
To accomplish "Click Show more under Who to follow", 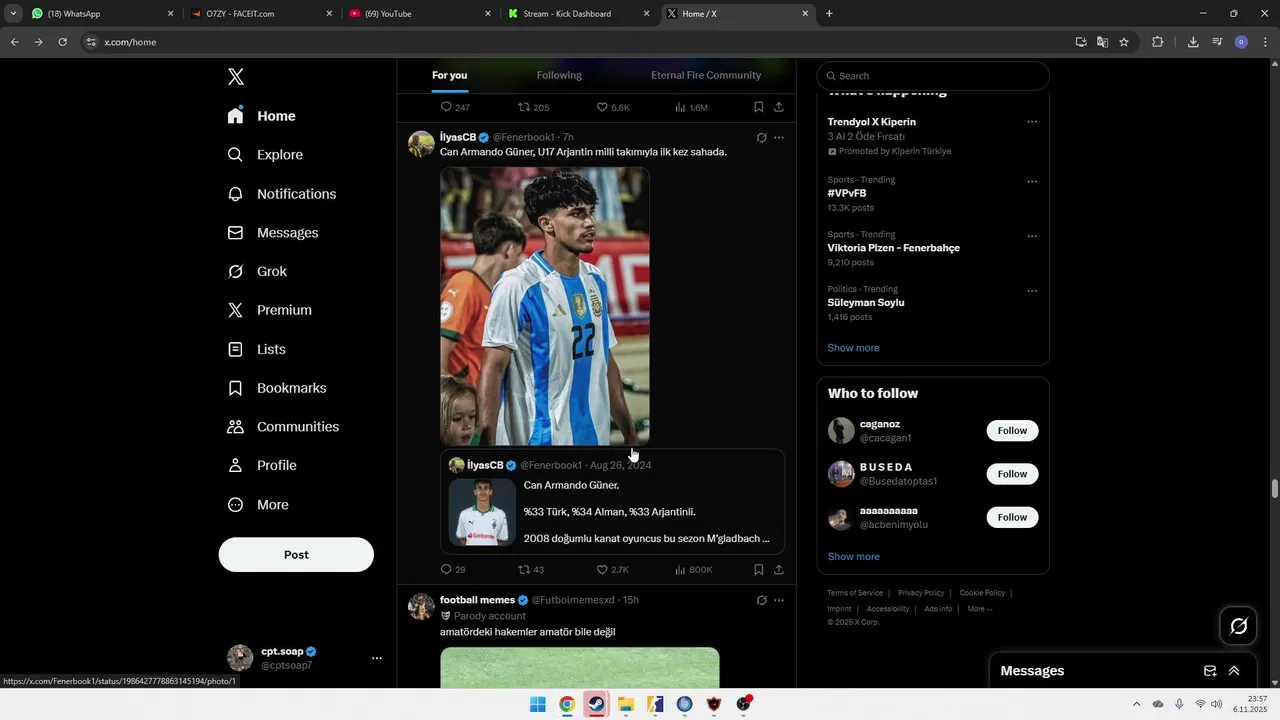I will pos(853,557).
